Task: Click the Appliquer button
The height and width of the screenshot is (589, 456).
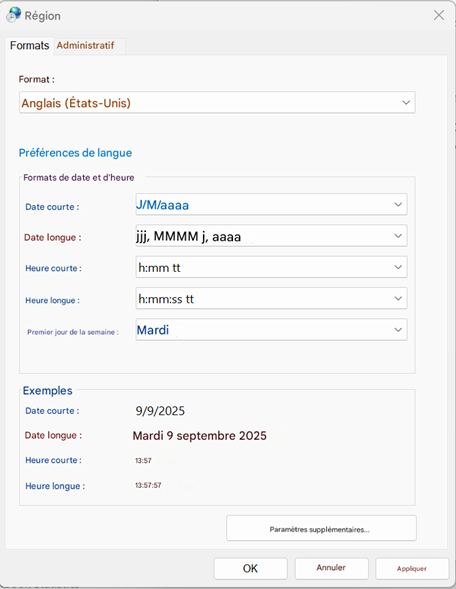Action: click(x=412, y=568)
